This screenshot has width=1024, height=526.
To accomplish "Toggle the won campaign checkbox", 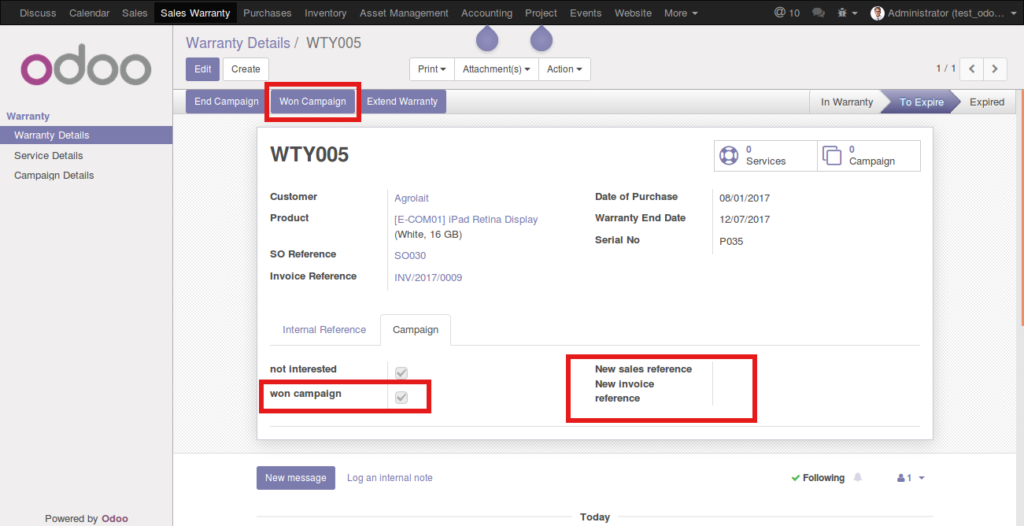I will point(402,397).
